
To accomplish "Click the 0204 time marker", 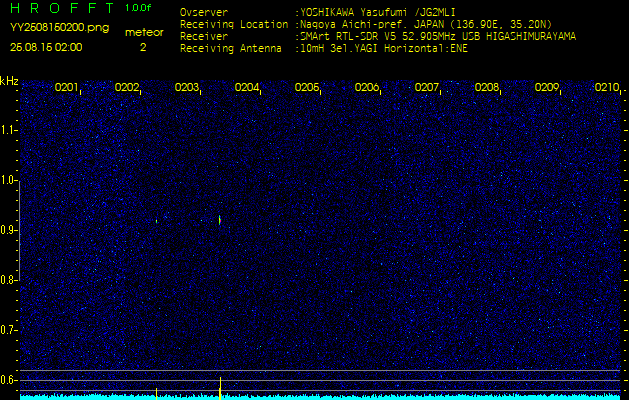I will pos(247,87).
